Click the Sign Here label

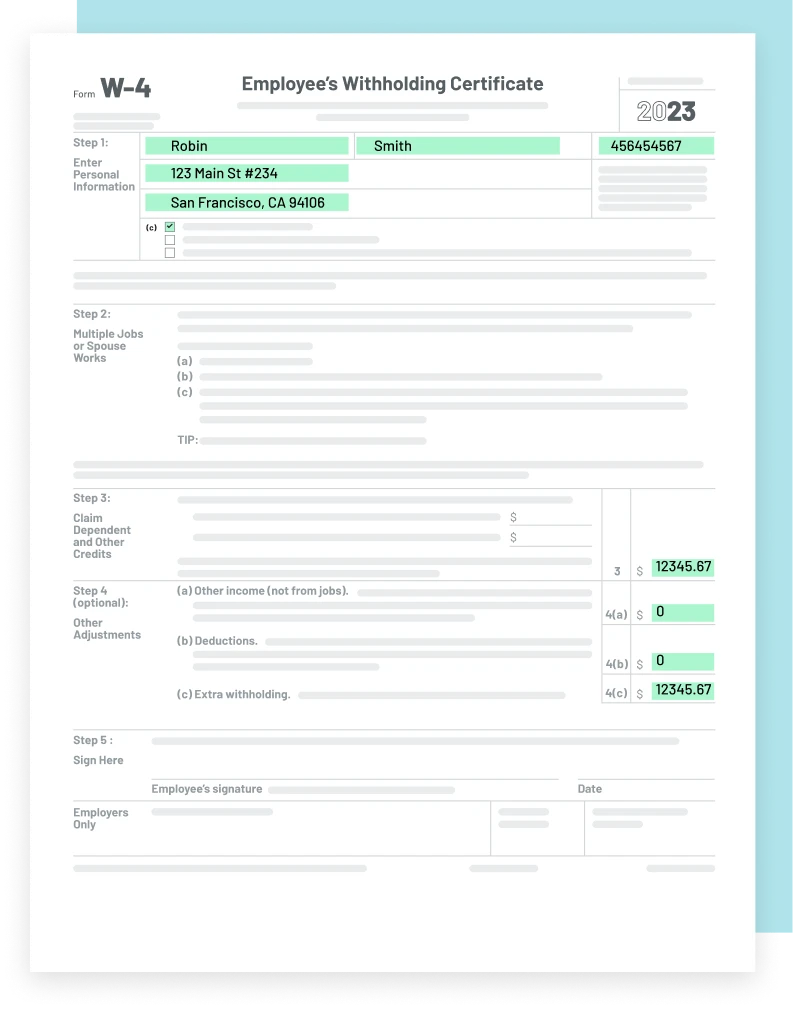98,760
